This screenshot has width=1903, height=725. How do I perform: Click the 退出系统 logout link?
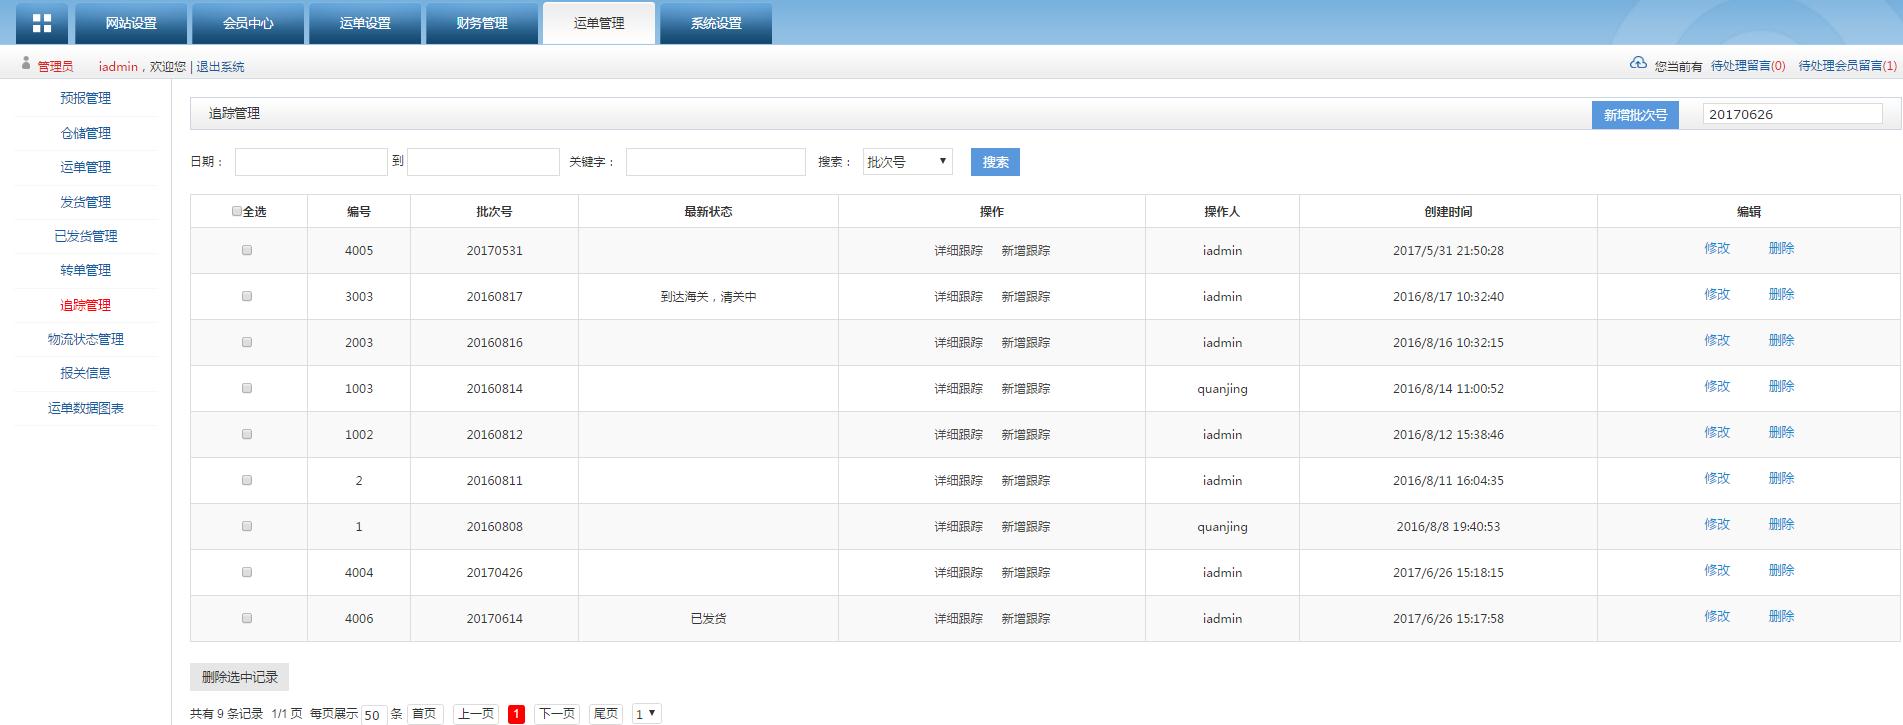pos(220,67)
